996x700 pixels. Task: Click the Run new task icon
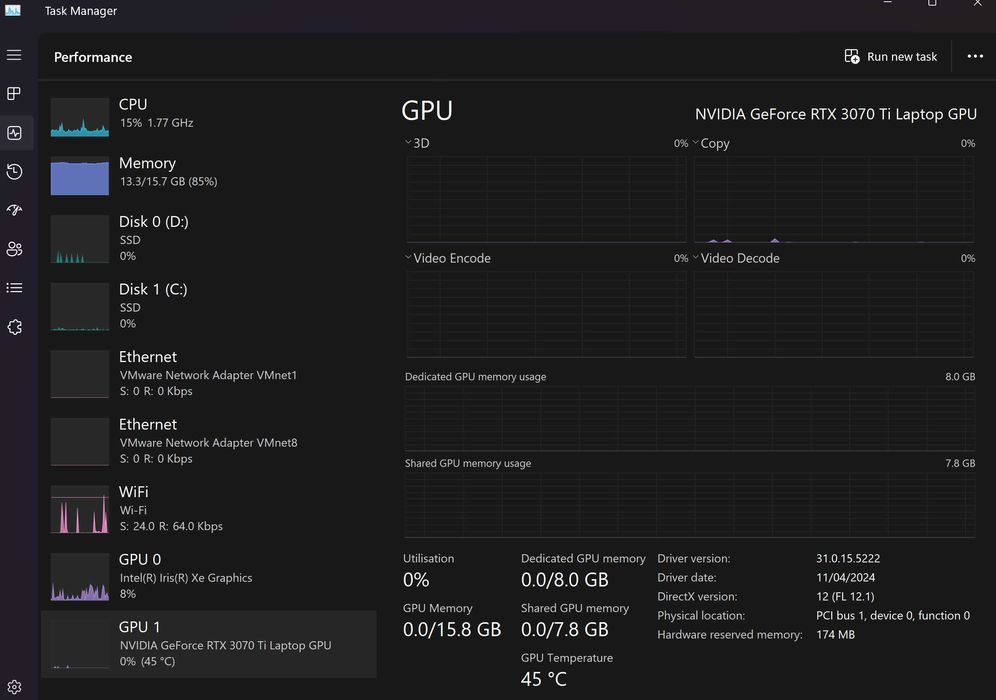tap(852, 57)
